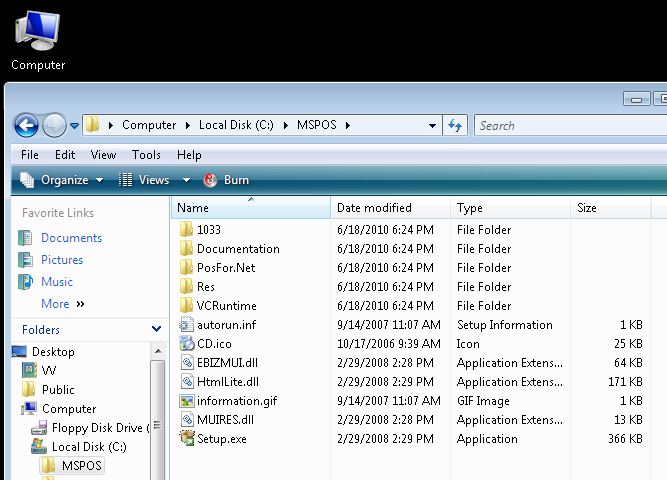
Task: Click the folder tree scroll up arrow
Action: [x=158, y=351]
